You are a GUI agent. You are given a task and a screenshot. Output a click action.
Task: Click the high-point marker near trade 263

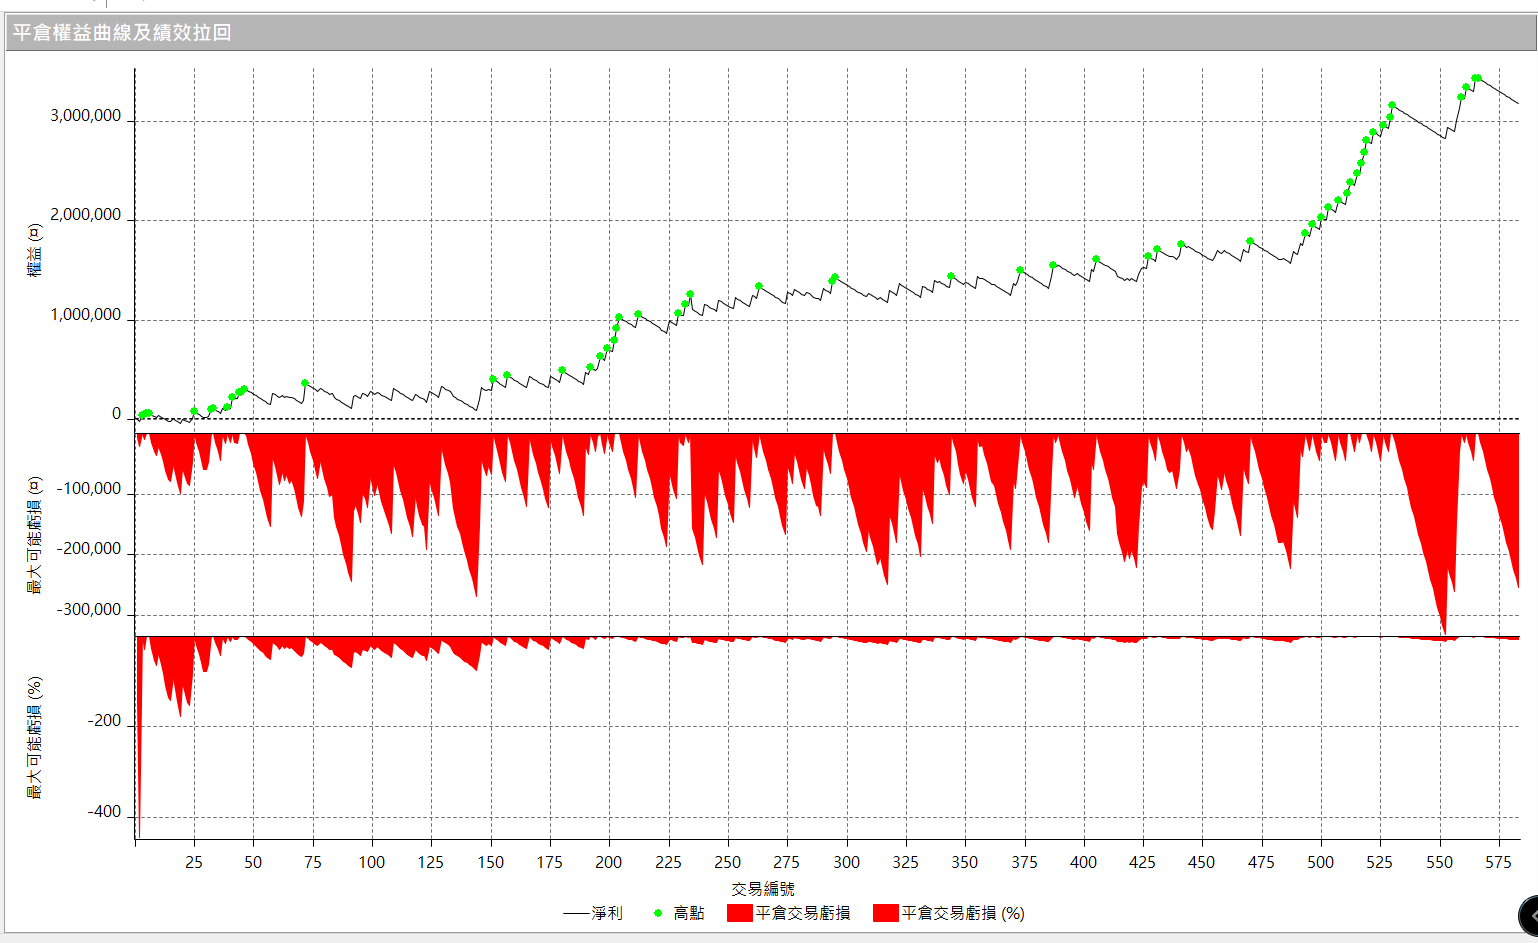coord(759,286)
